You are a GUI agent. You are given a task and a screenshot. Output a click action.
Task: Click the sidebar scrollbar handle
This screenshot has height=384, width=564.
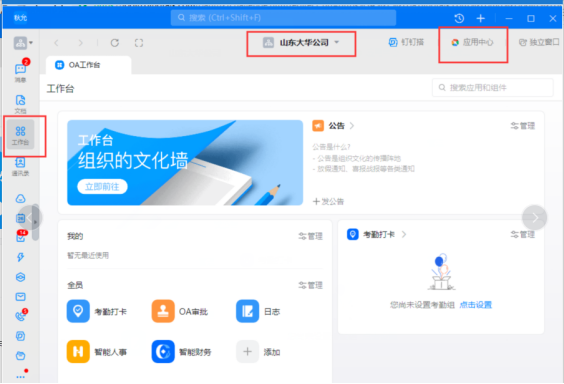click(35, 222)
